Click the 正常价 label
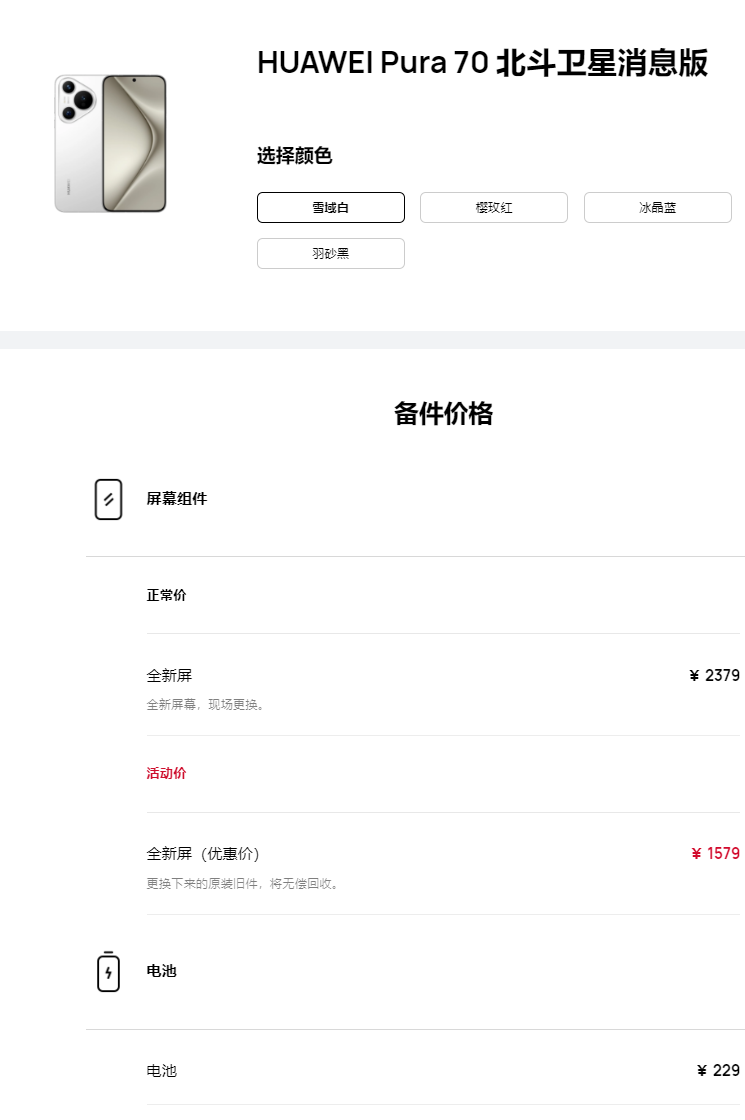The height and width of the screenshot is (1120, 745). coord(166,595)
